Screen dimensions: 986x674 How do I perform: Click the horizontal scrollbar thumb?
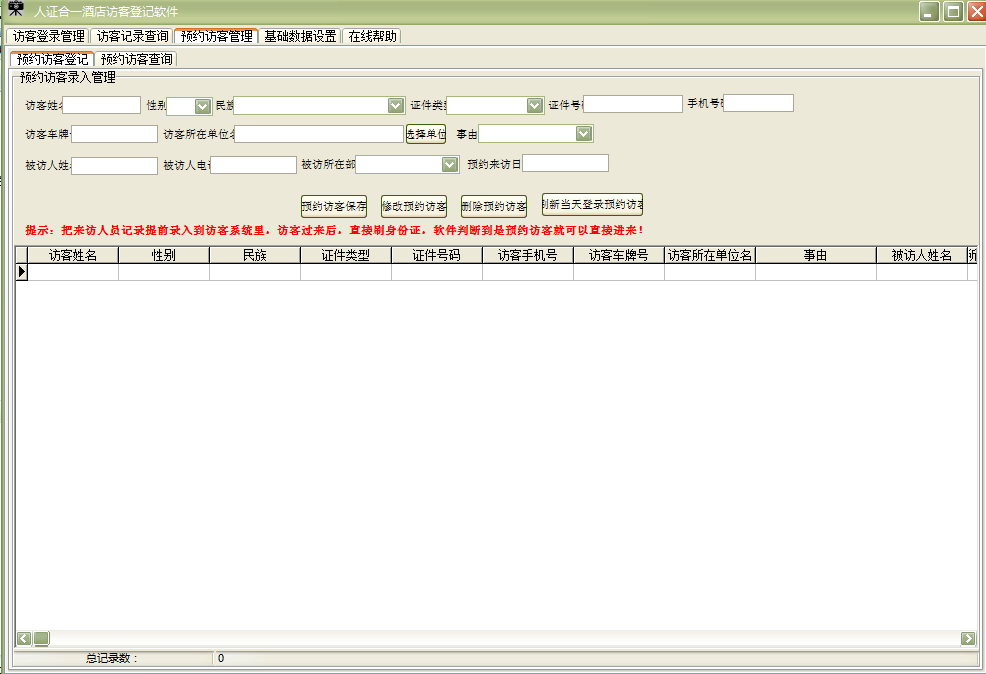(42, 639)
